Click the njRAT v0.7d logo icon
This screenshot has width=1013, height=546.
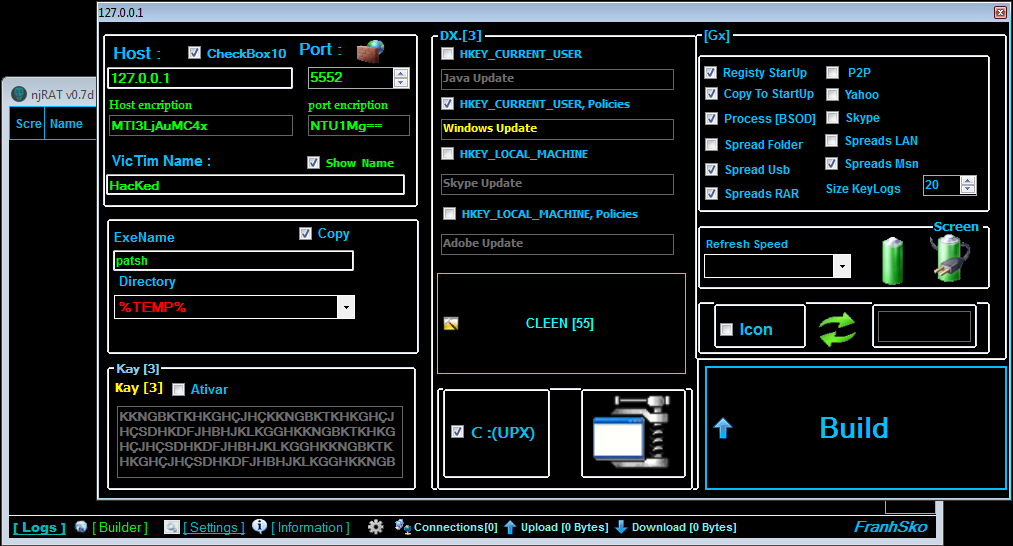(19, 94)
